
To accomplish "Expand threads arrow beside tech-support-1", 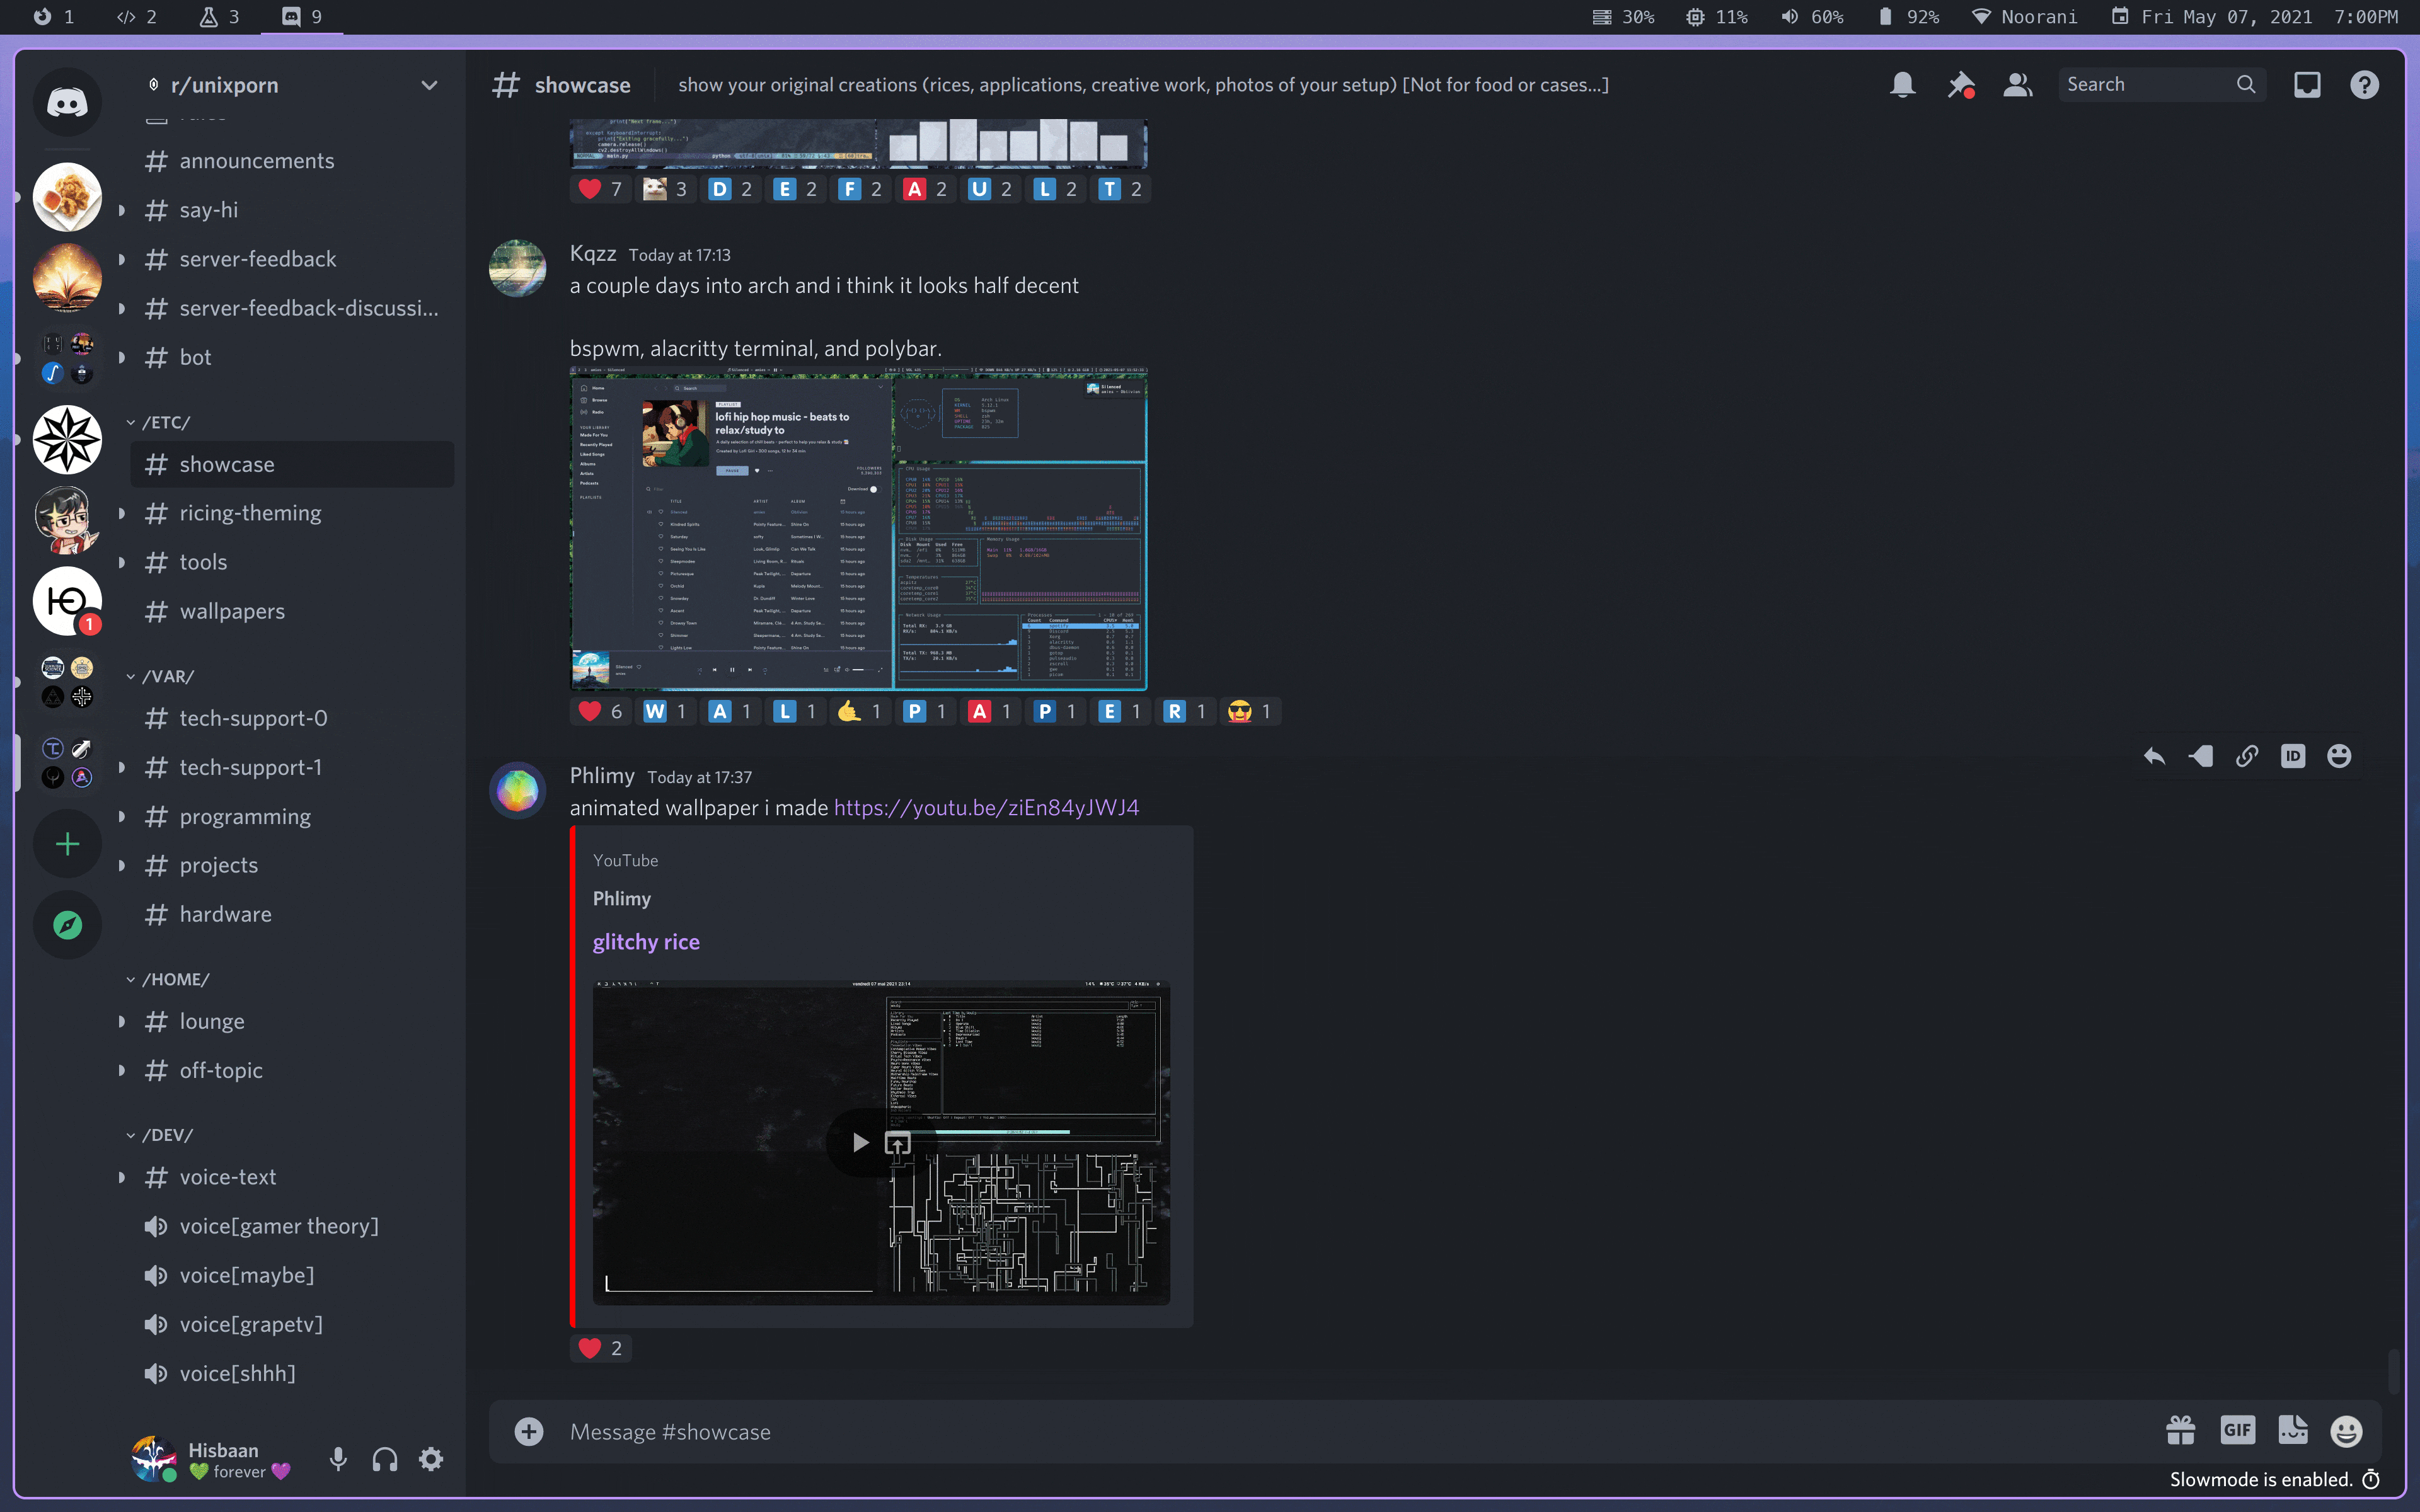I will [122, 767].
